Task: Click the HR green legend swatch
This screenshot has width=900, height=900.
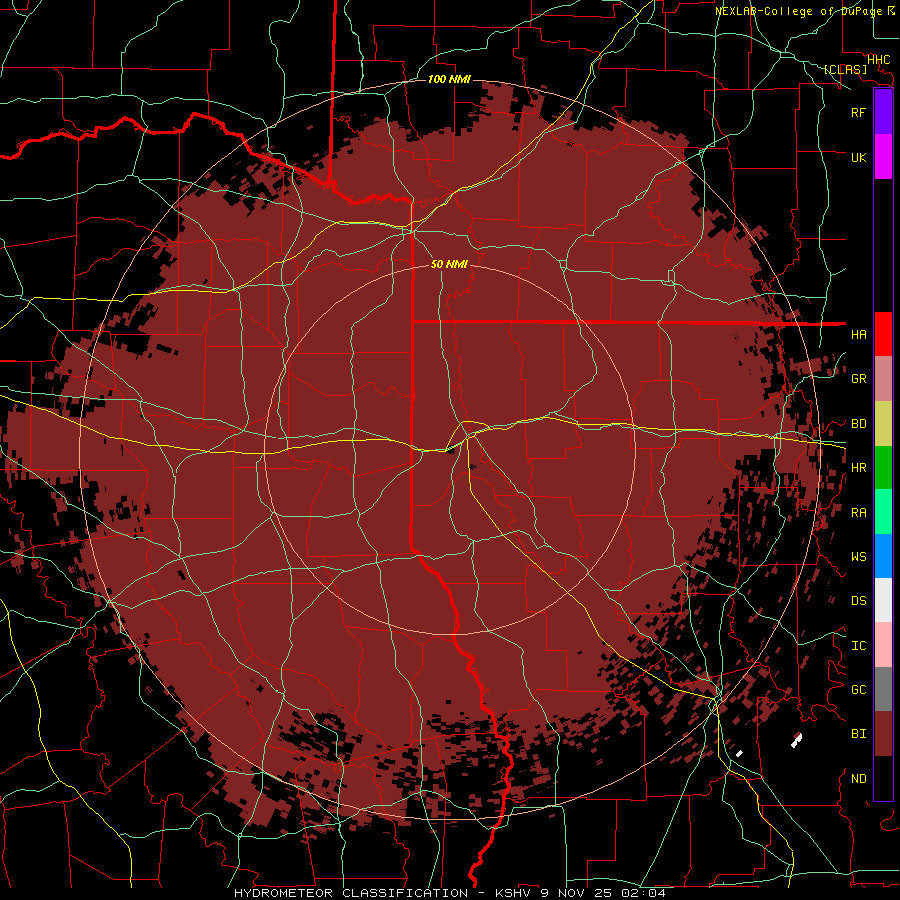Action: coord(883,468)
